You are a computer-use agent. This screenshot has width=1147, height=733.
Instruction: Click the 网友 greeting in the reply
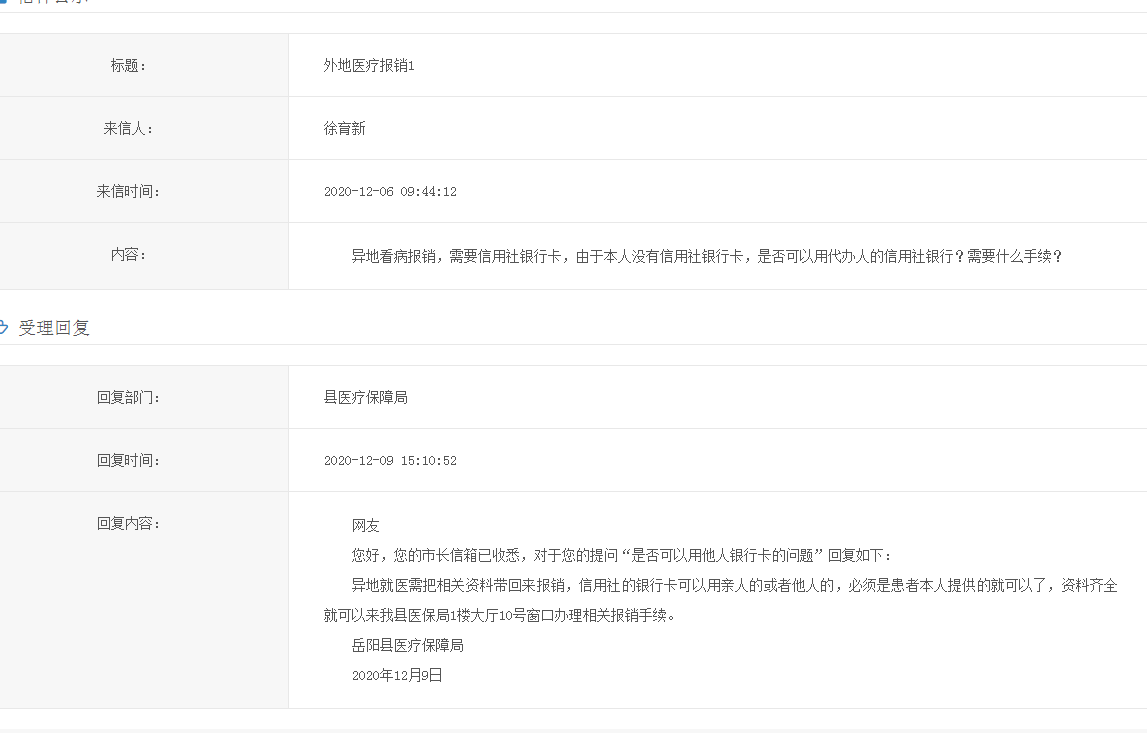tap(365, 526)
